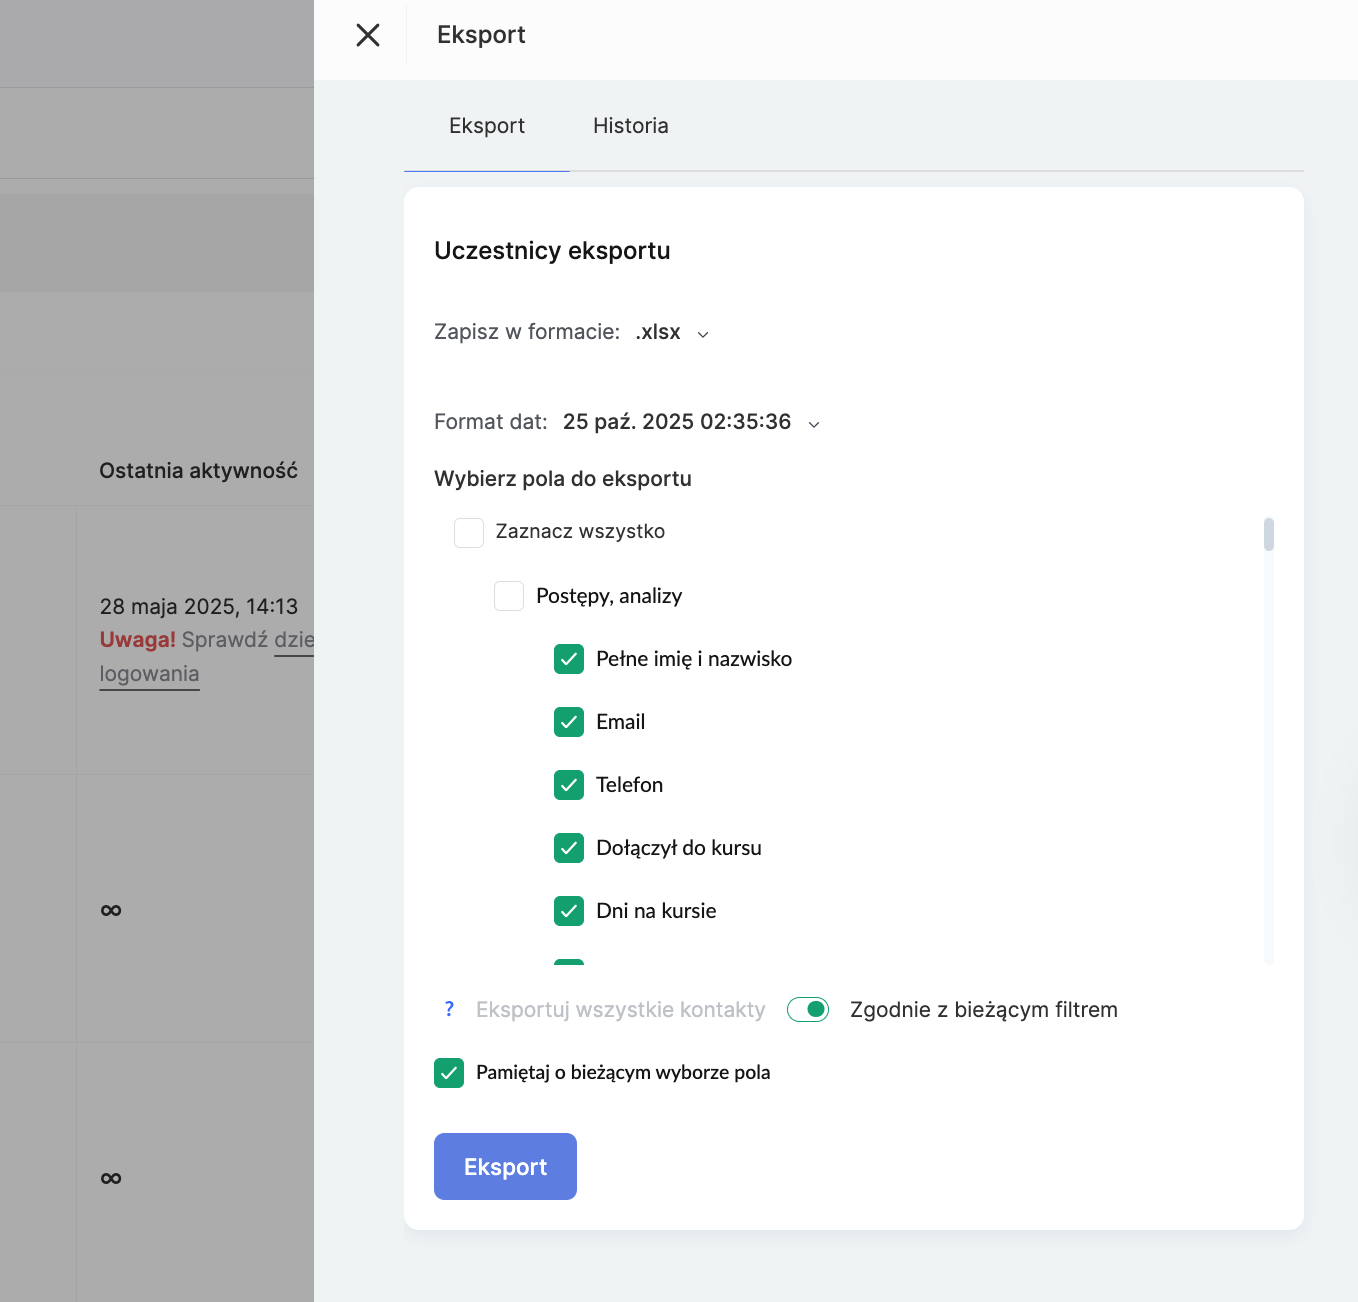Click the Eksportuj wszystkie kontakty label

coord(620,1010)
